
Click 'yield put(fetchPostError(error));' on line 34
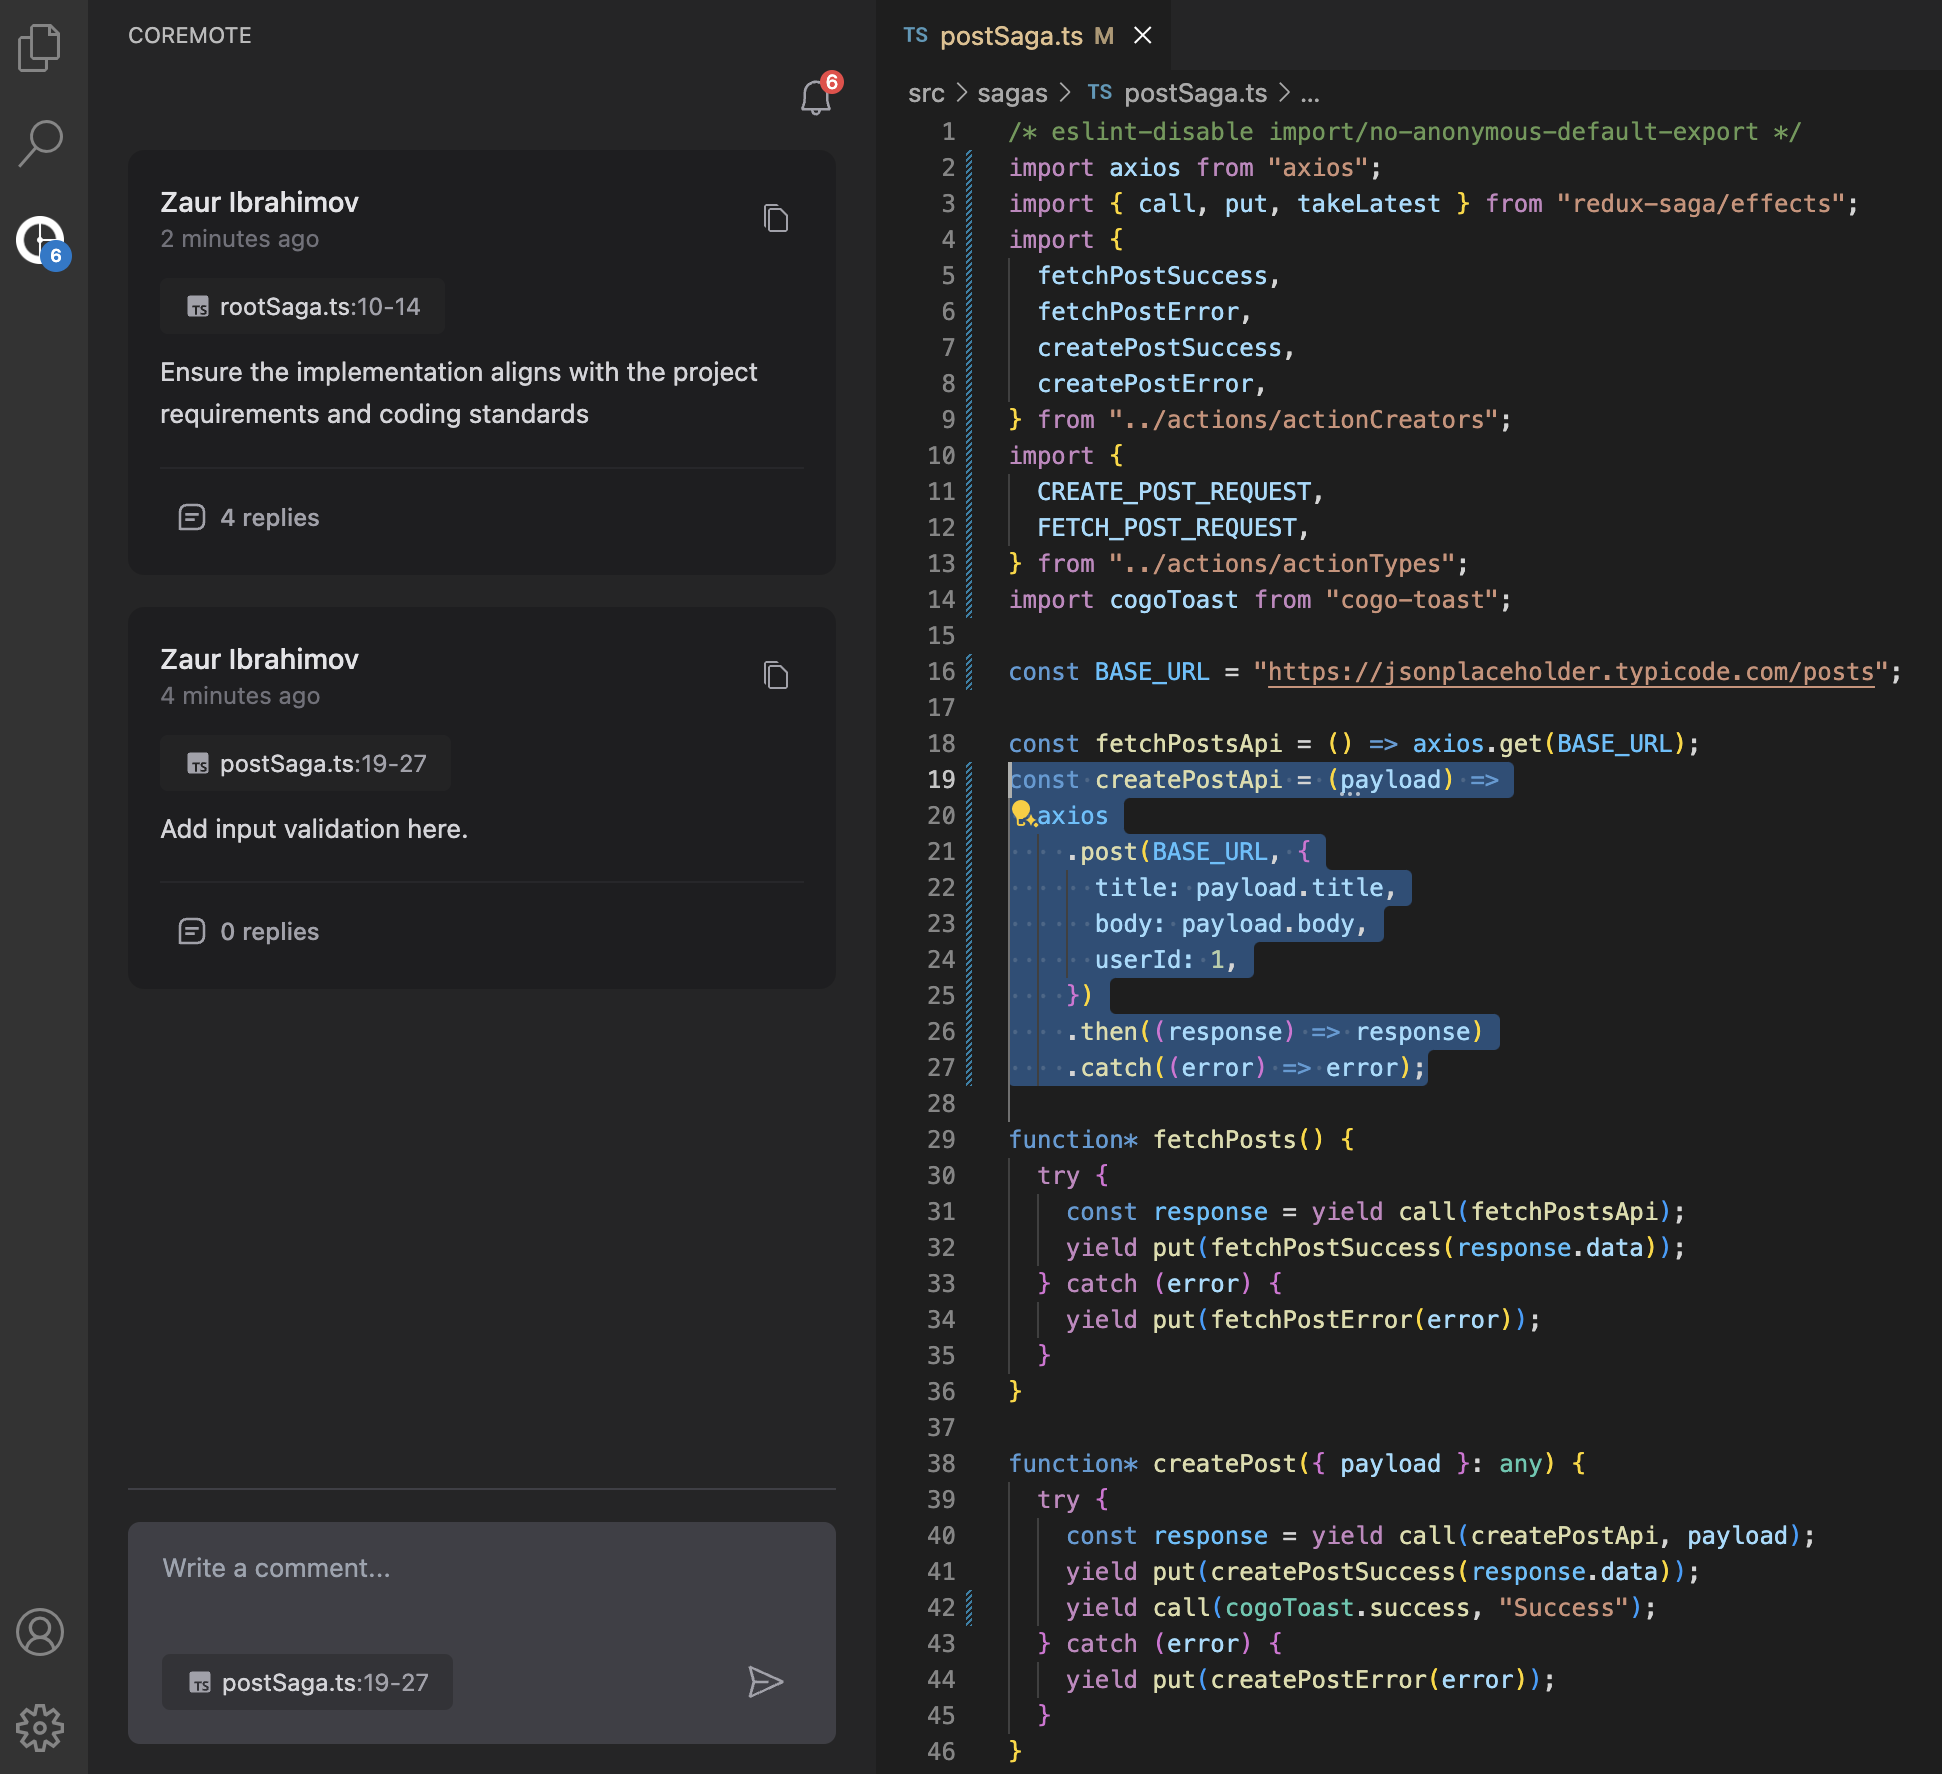(1303, 1320)
